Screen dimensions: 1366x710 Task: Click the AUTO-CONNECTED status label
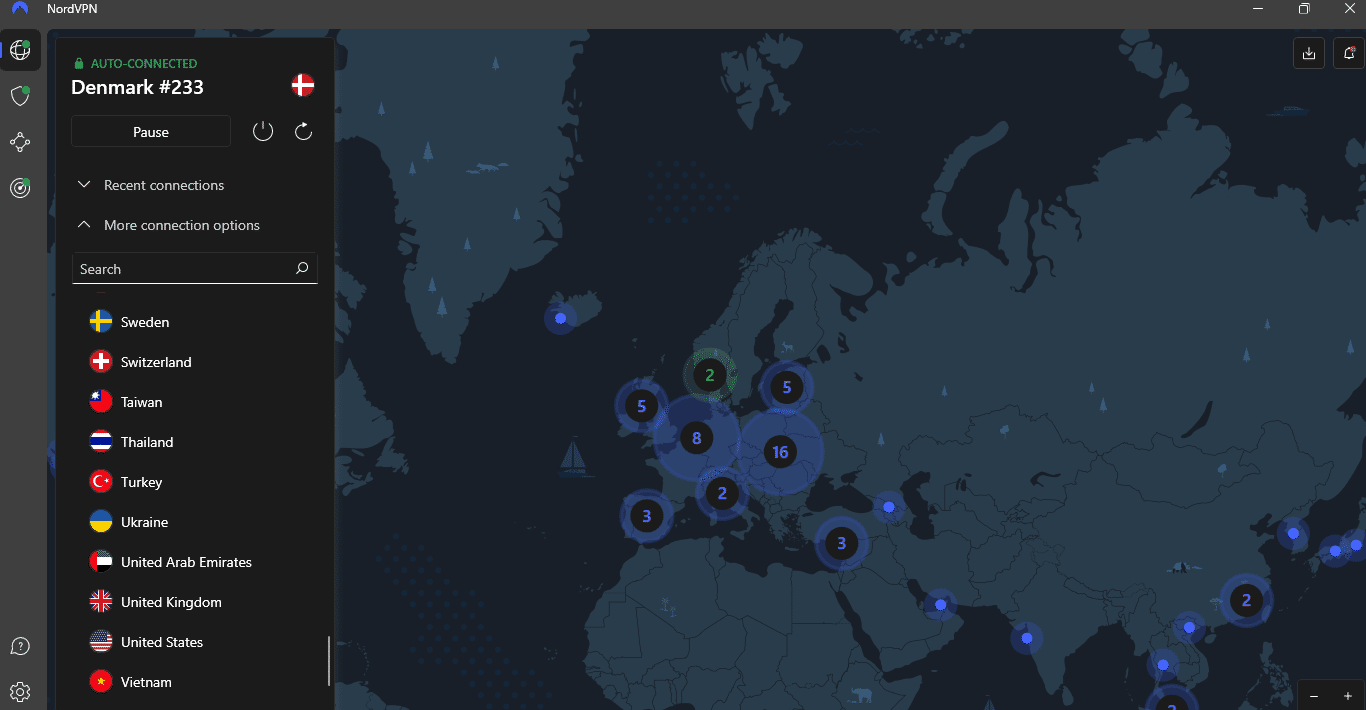pyautogui.click(x=144, y=63)
